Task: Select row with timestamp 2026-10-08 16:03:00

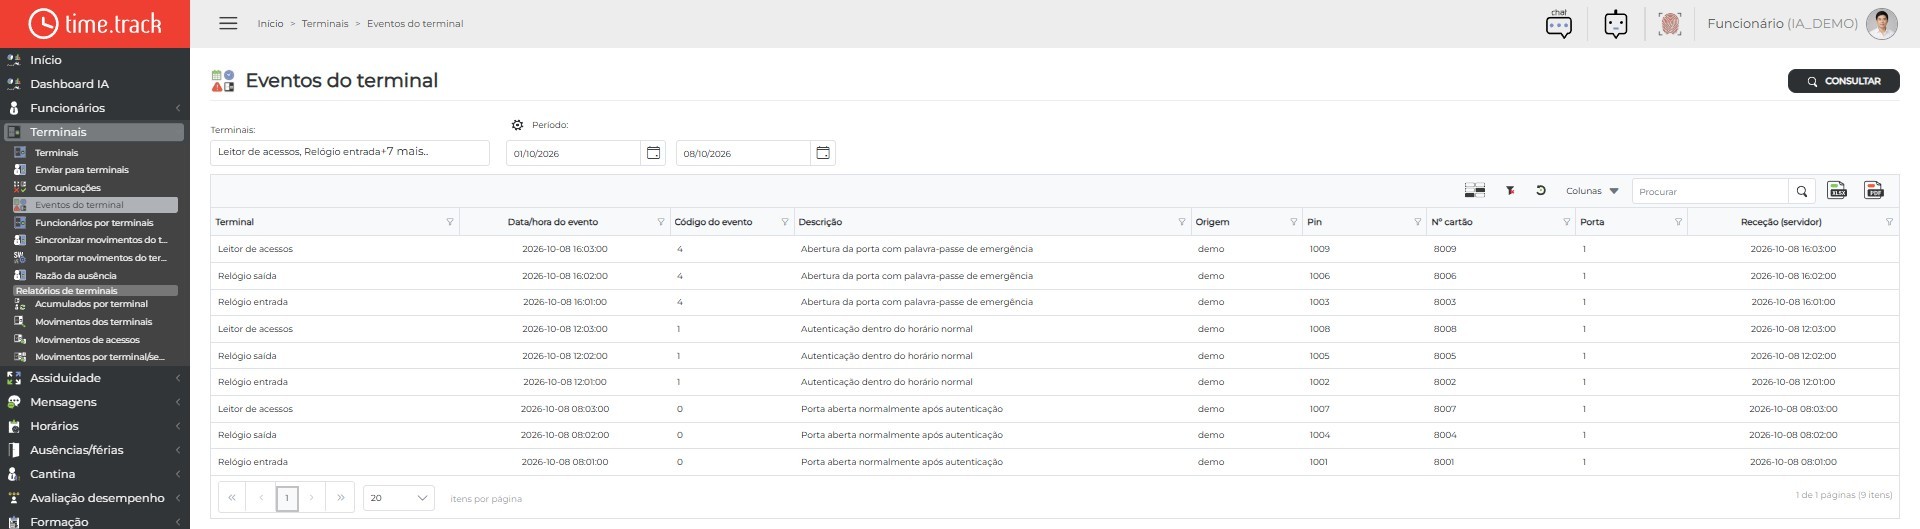Action: point(1054,249)
